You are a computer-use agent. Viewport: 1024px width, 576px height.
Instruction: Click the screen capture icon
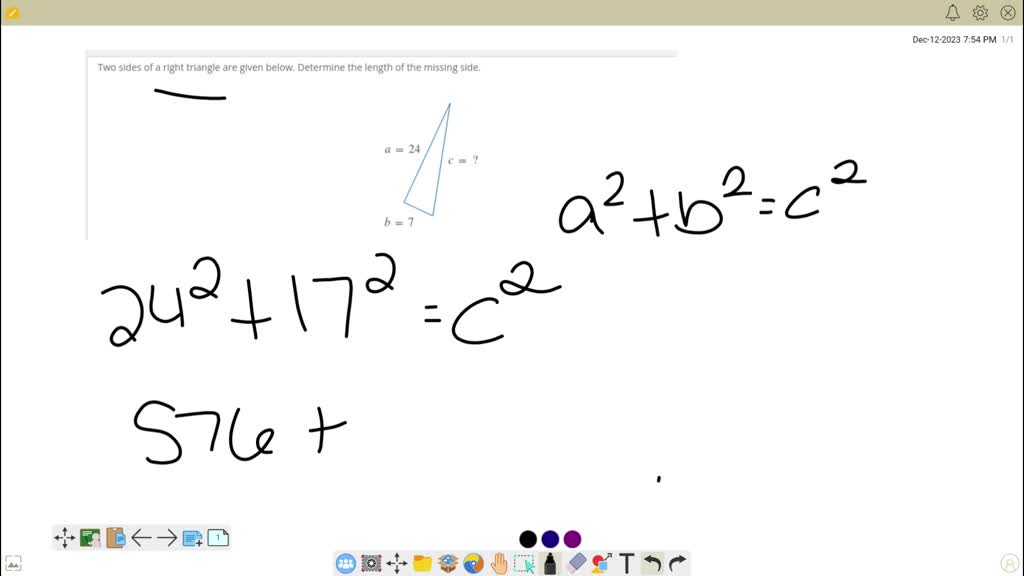371,562
